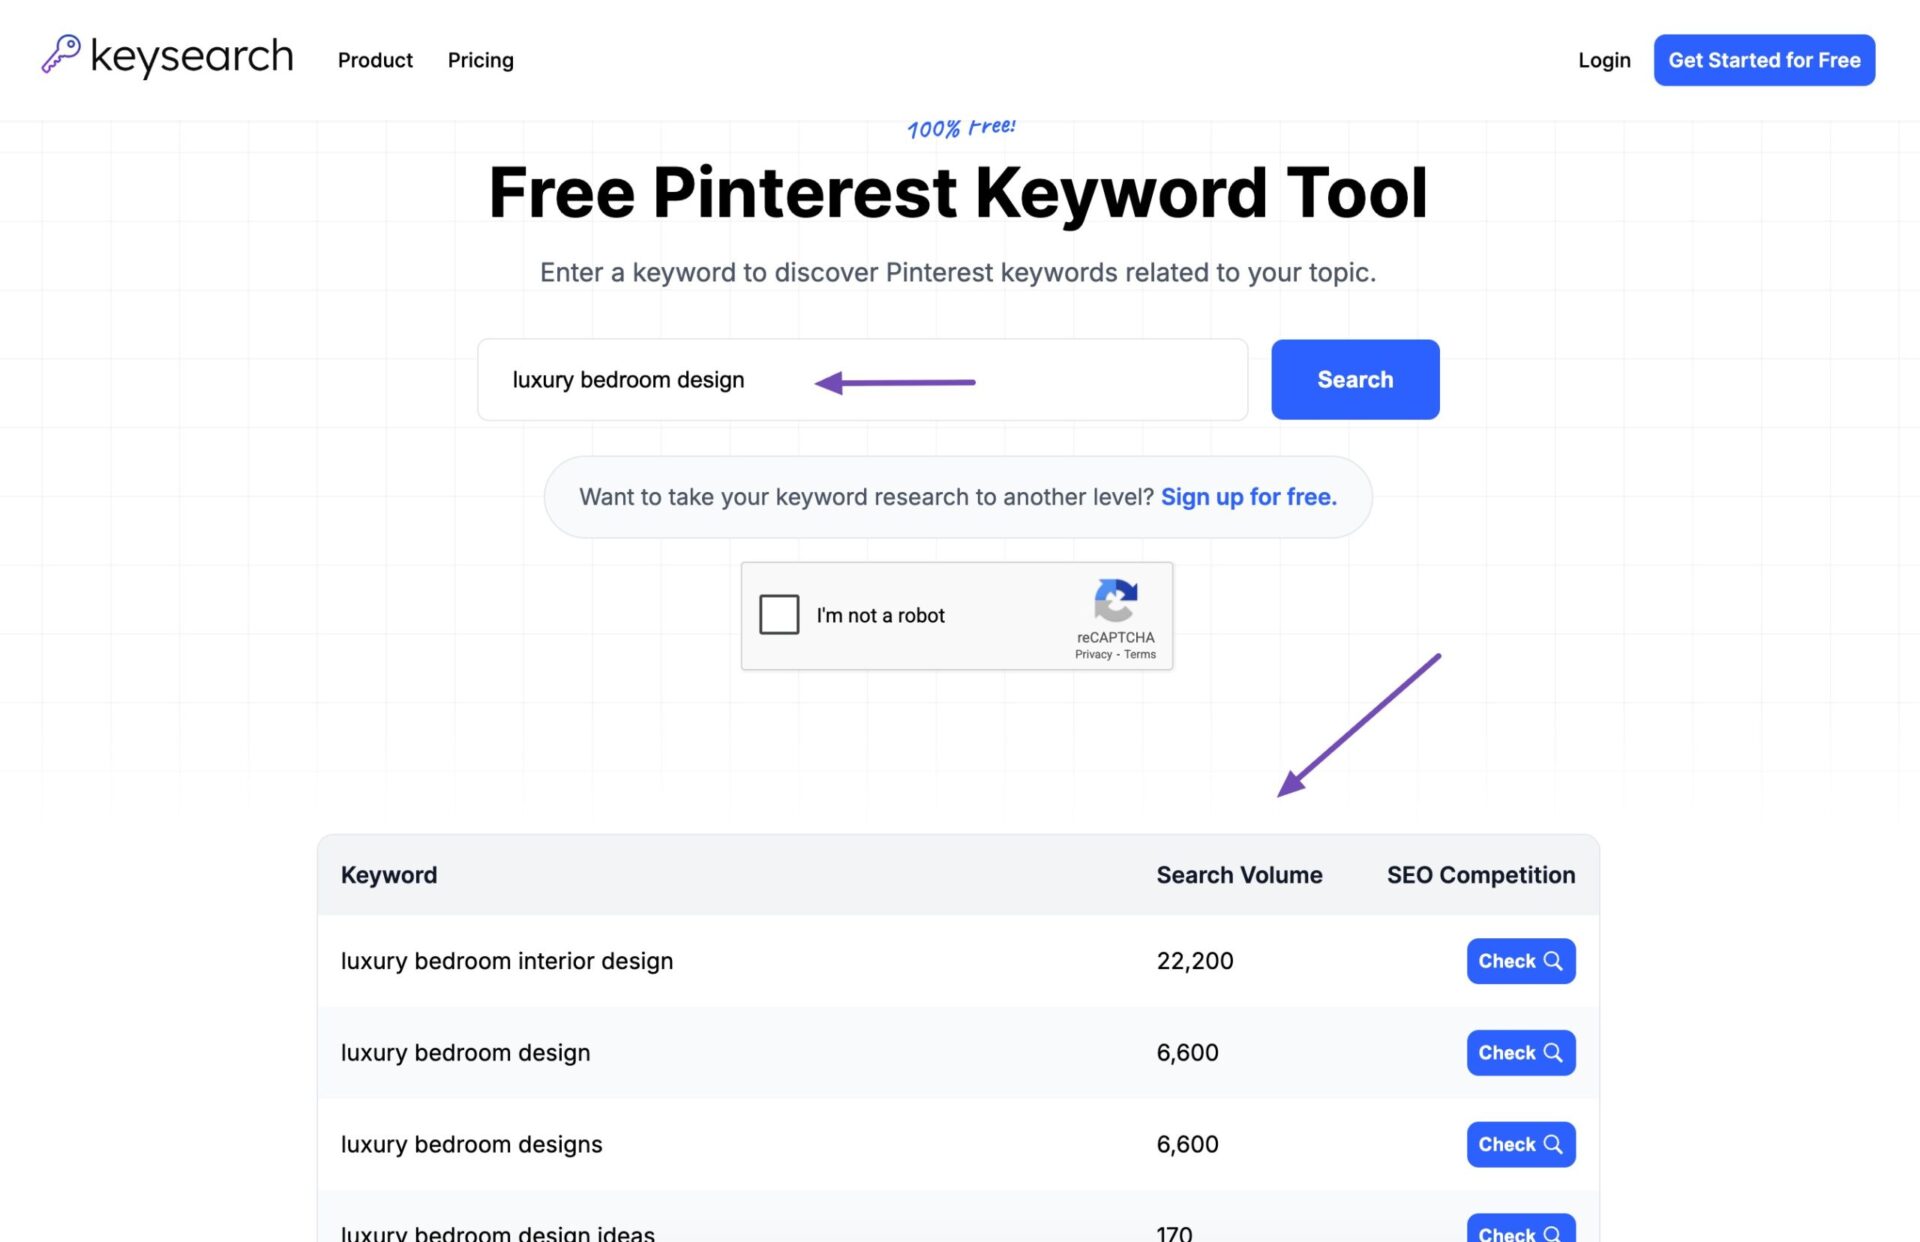
Task: Open the Sign up for free link
Action: pyautogui.click(x=1248, y=497)
